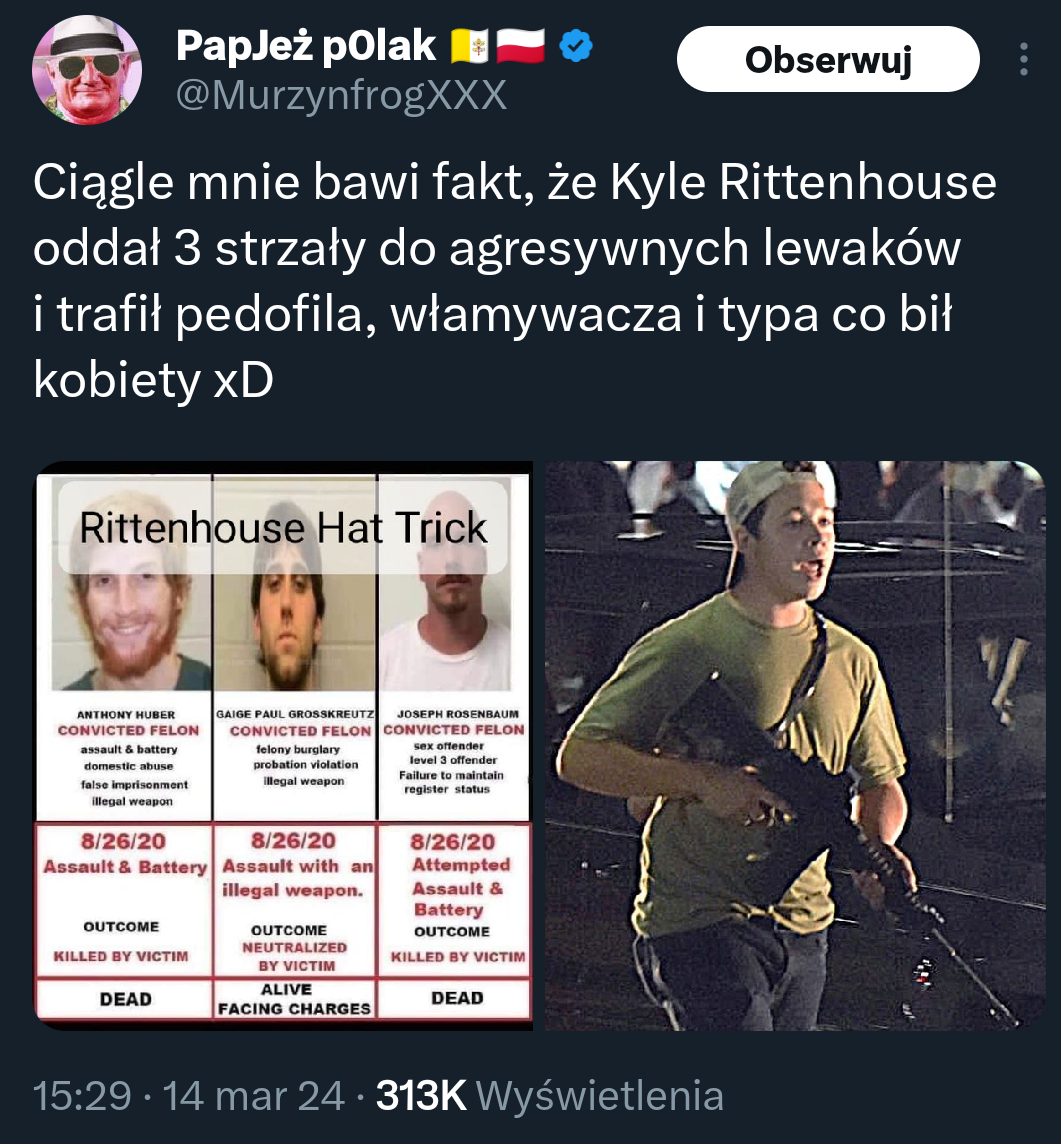This screenshot has width=1061, height=1144.
Task: Click the 15:29 timestamp link
Action: [x=82, y=1096]
